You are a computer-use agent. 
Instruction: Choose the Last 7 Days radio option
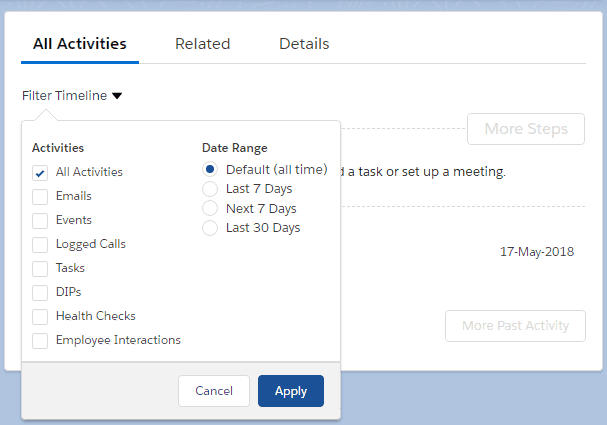point(210,189)
